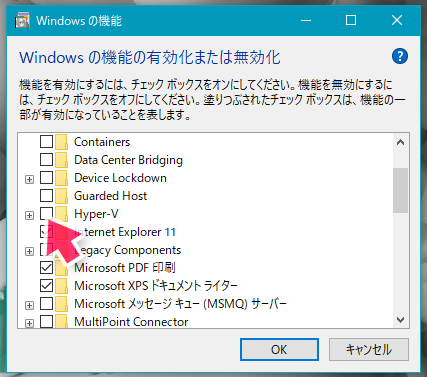Uncheck the Microsoft PDF 印刷 checkbox
Screen dimensions: 427x377
tap(46, 268)
